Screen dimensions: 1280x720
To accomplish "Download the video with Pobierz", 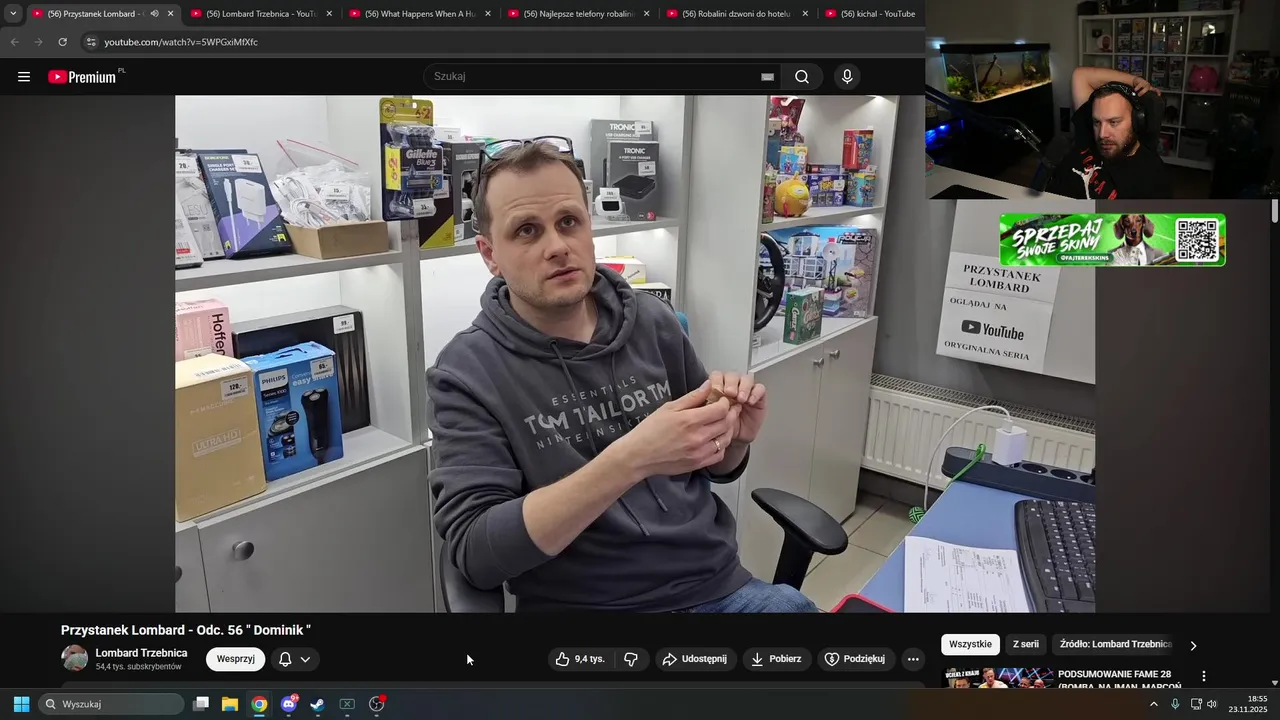I will click(x=776, y=659).
